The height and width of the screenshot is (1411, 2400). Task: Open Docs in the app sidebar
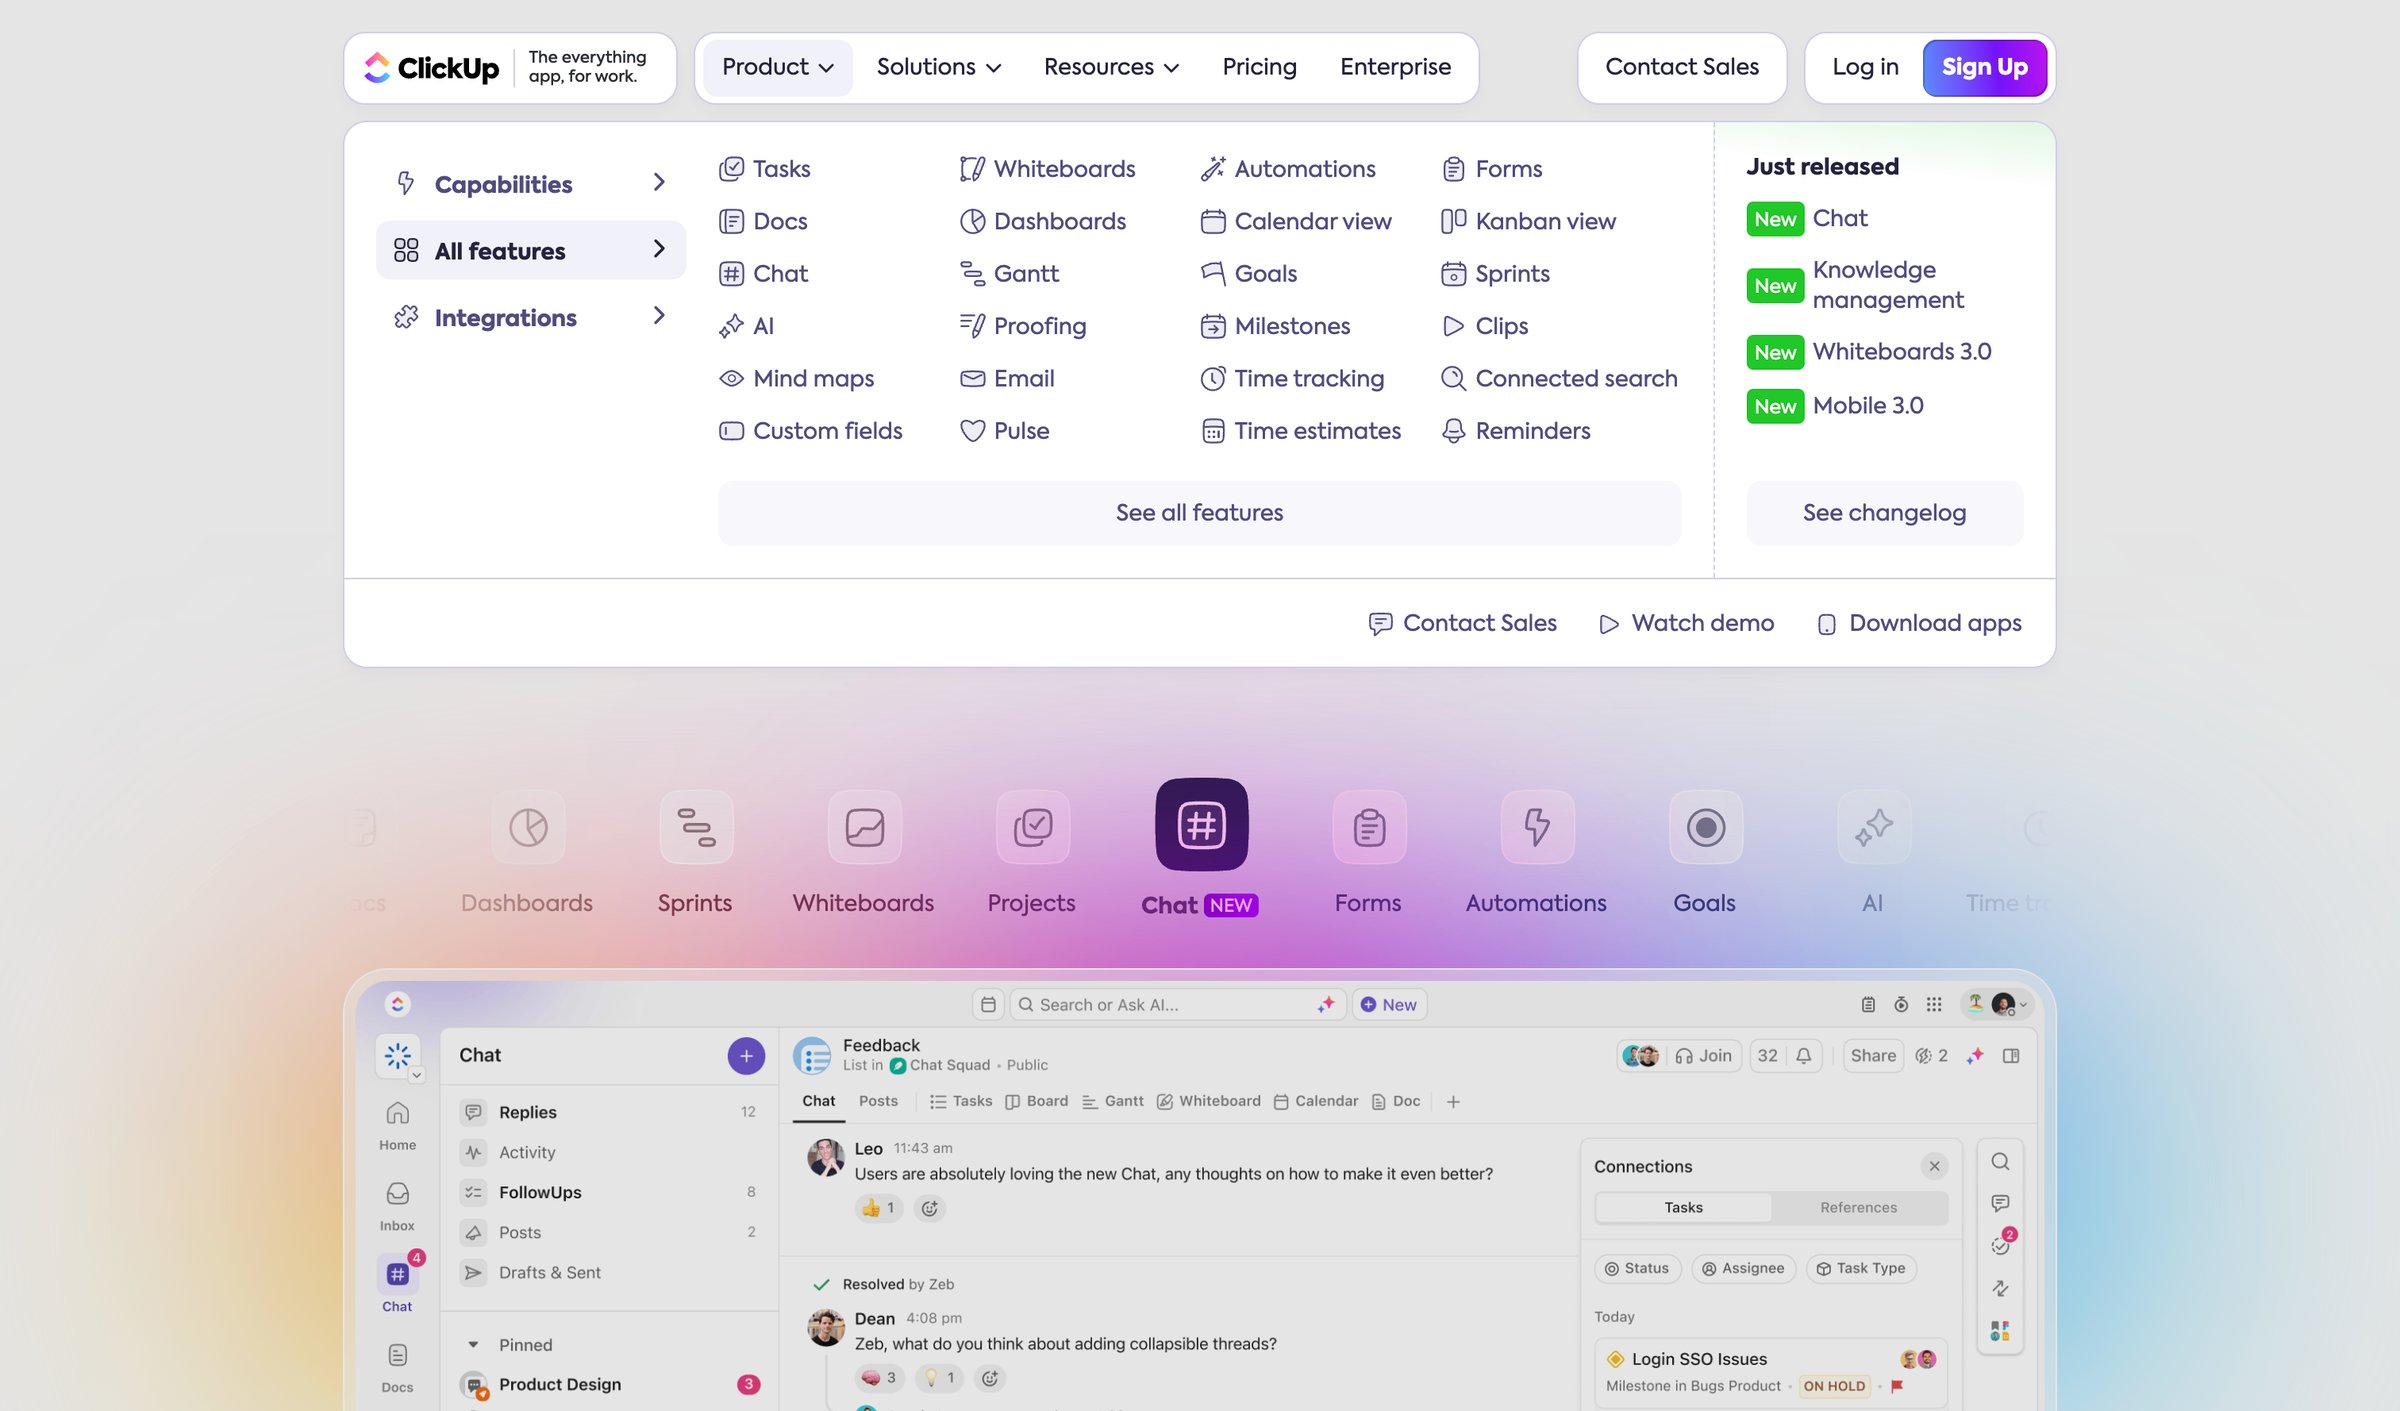(x=397, y=1367)
